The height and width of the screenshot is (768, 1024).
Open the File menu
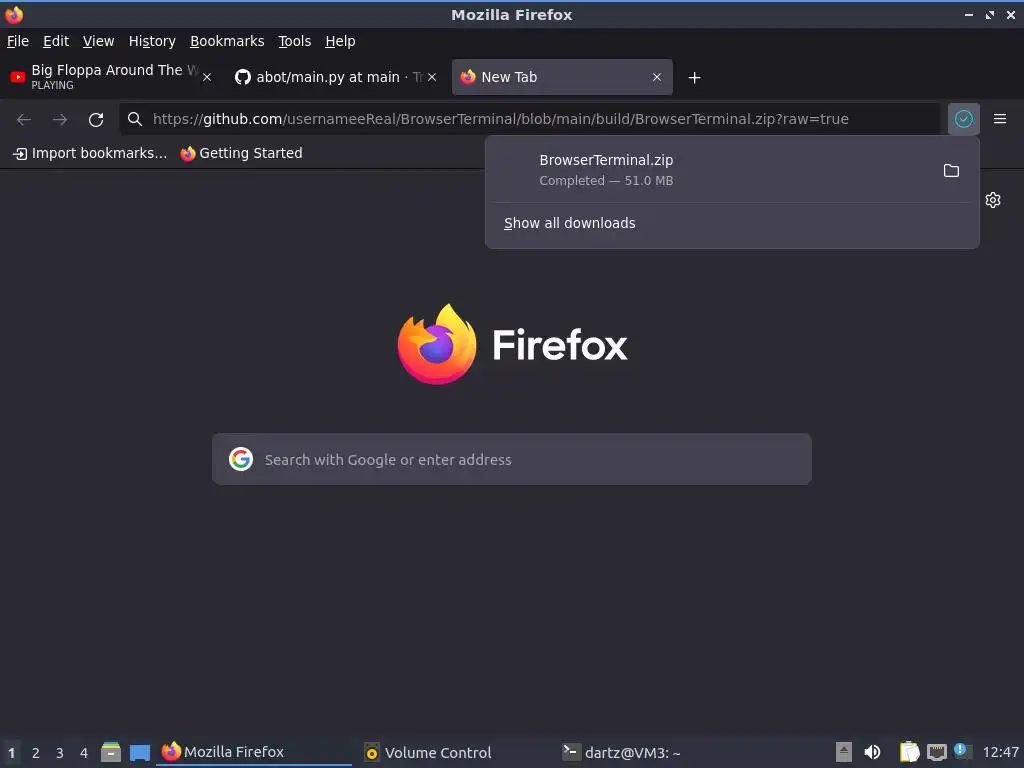coord(18,41)
